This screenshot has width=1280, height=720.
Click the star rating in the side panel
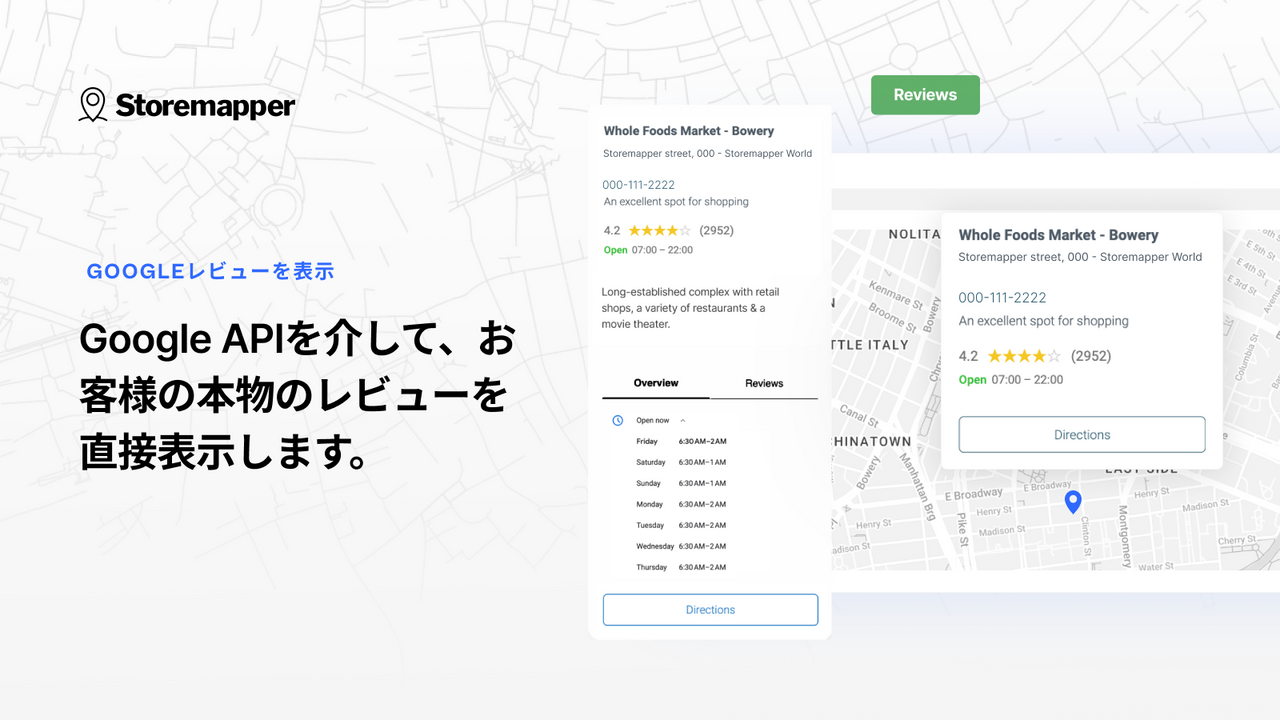tap(659, 230)
